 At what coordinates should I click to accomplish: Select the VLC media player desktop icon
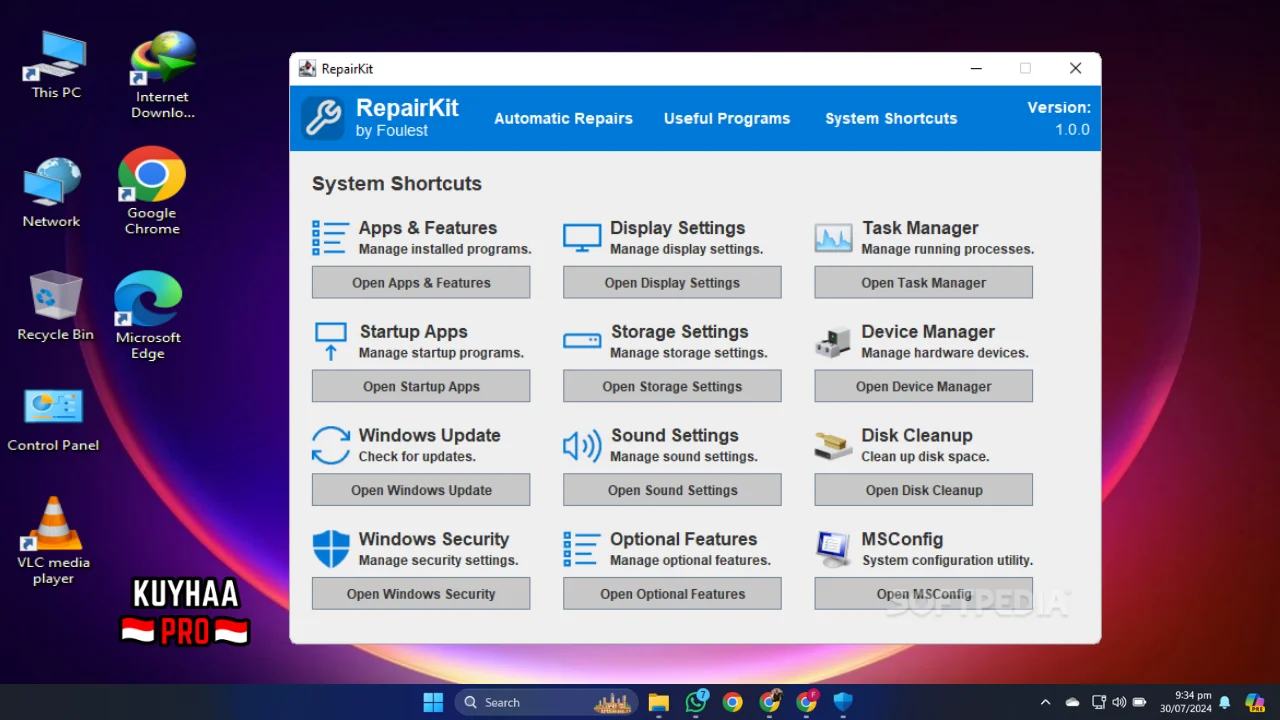[53, 541]
